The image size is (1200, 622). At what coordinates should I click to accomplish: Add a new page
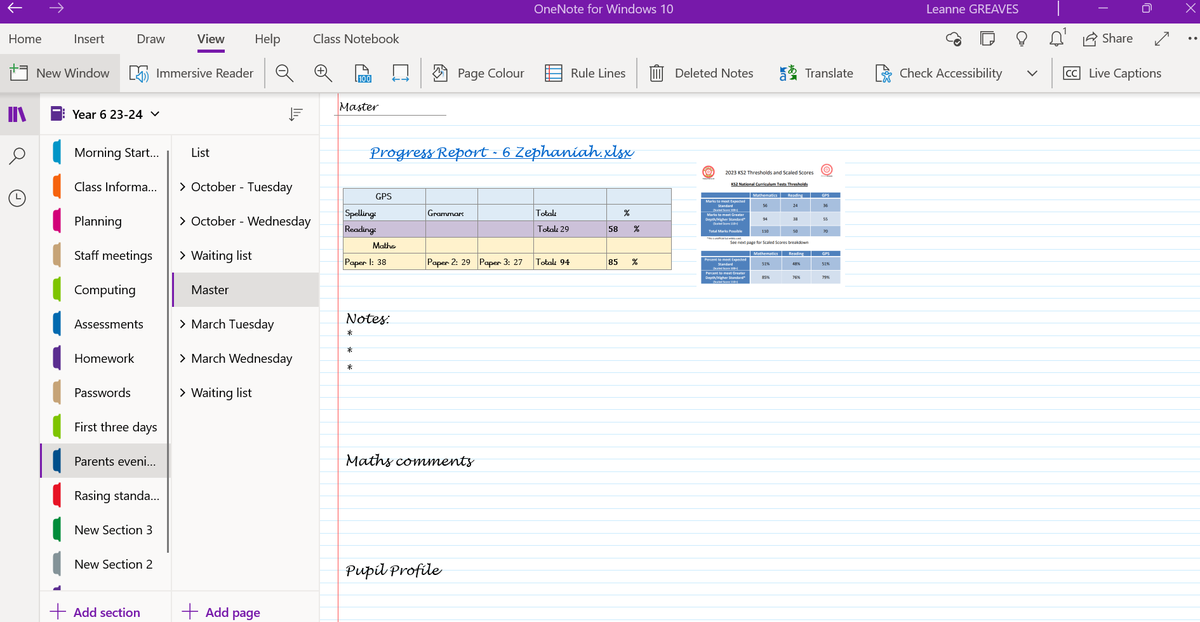point(221,612)
